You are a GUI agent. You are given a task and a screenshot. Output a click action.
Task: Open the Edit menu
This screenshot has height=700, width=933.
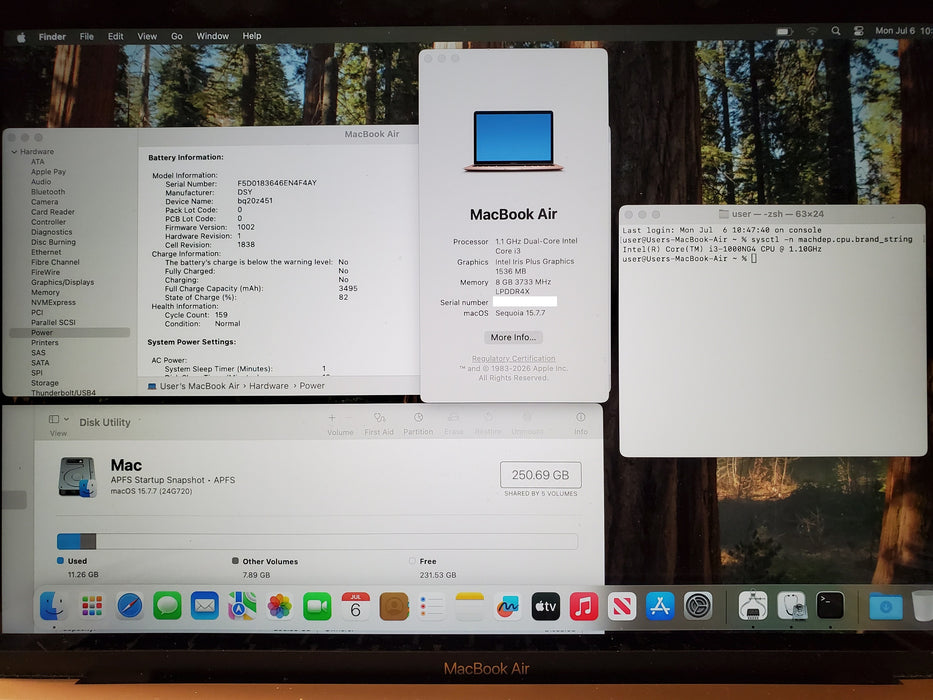tap(115, 36)
